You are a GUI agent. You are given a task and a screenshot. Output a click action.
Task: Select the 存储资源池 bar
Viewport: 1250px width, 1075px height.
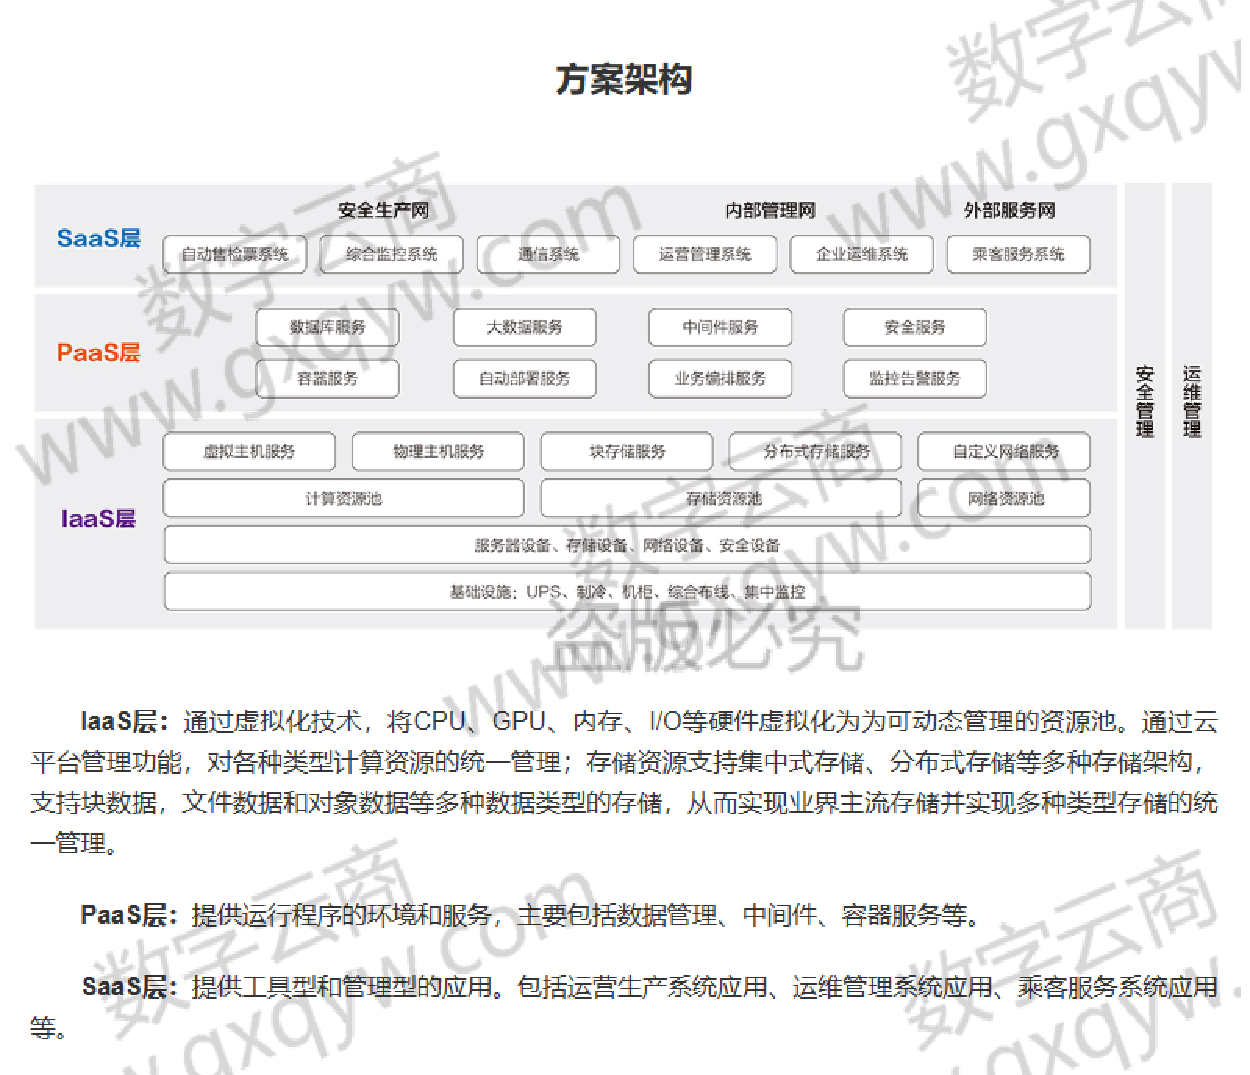(x=722, y=498)
